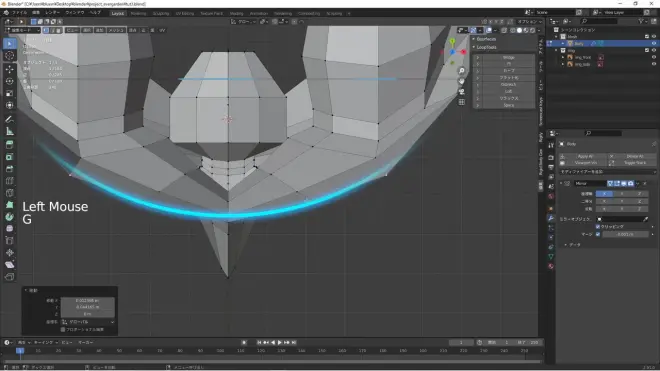
Task: Toggle the merge checkbox in Mirror modifier
Action: pyautogui.click(x=598, y=234)
